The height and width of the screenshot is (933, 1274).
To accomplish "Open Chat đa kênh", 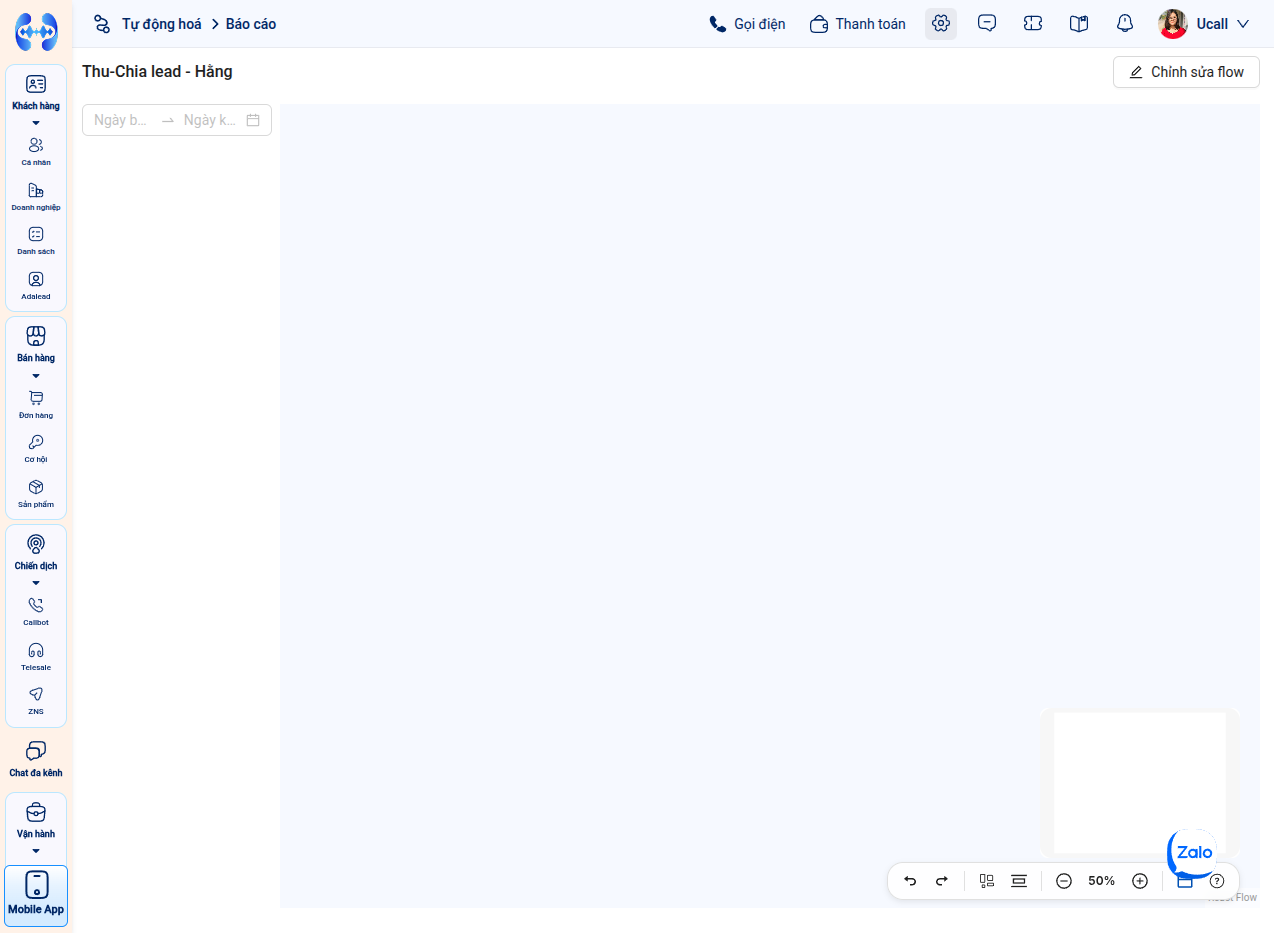I will coord(36,759).
